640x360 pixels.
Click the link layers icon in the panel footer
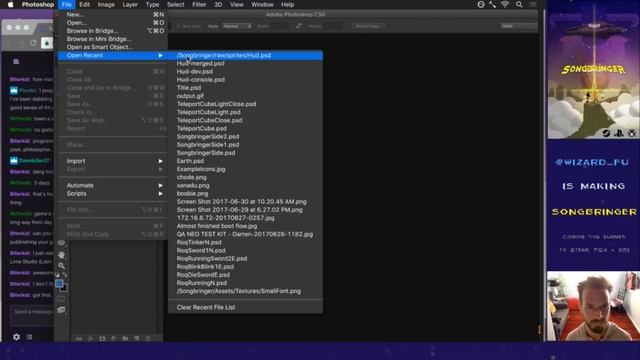(x=79, y=338)
